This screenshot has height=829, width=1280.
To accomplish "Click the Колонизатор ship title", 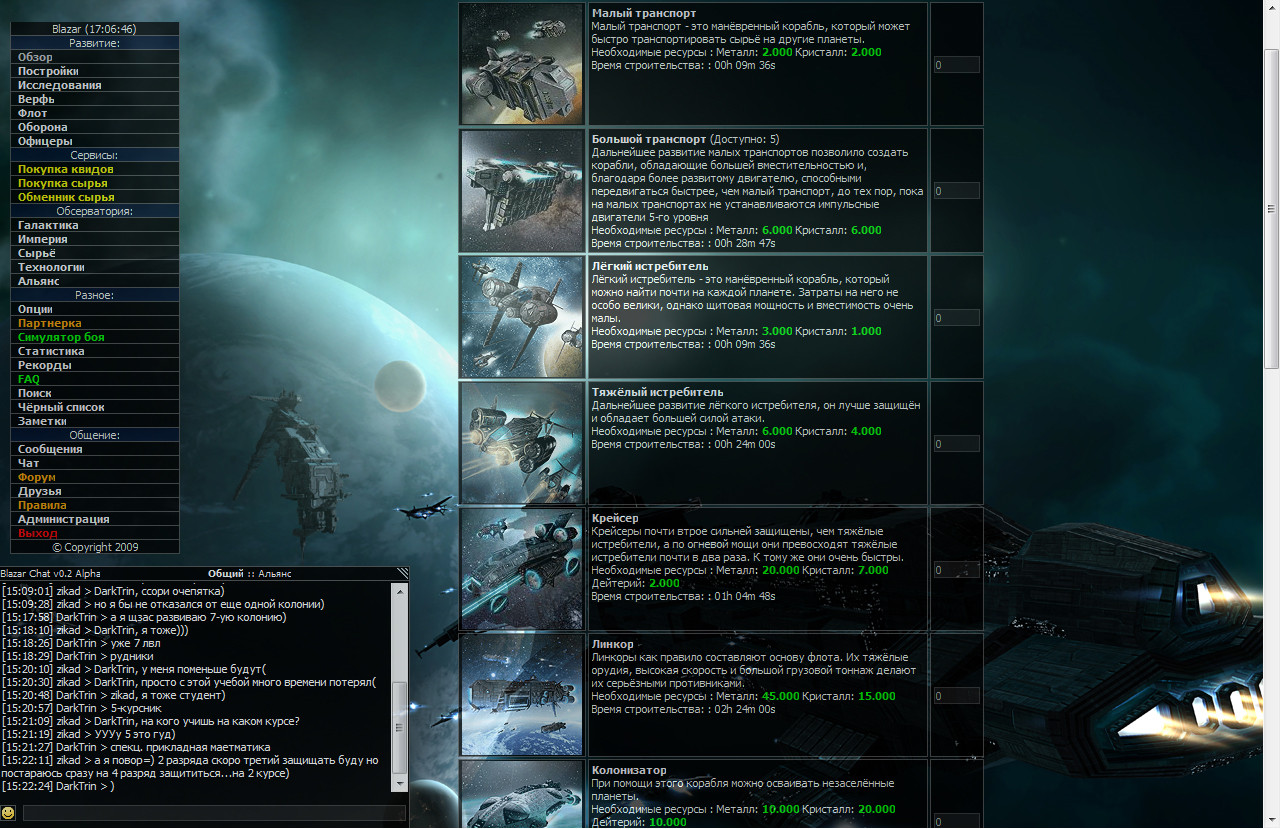I will pos(628,770).
